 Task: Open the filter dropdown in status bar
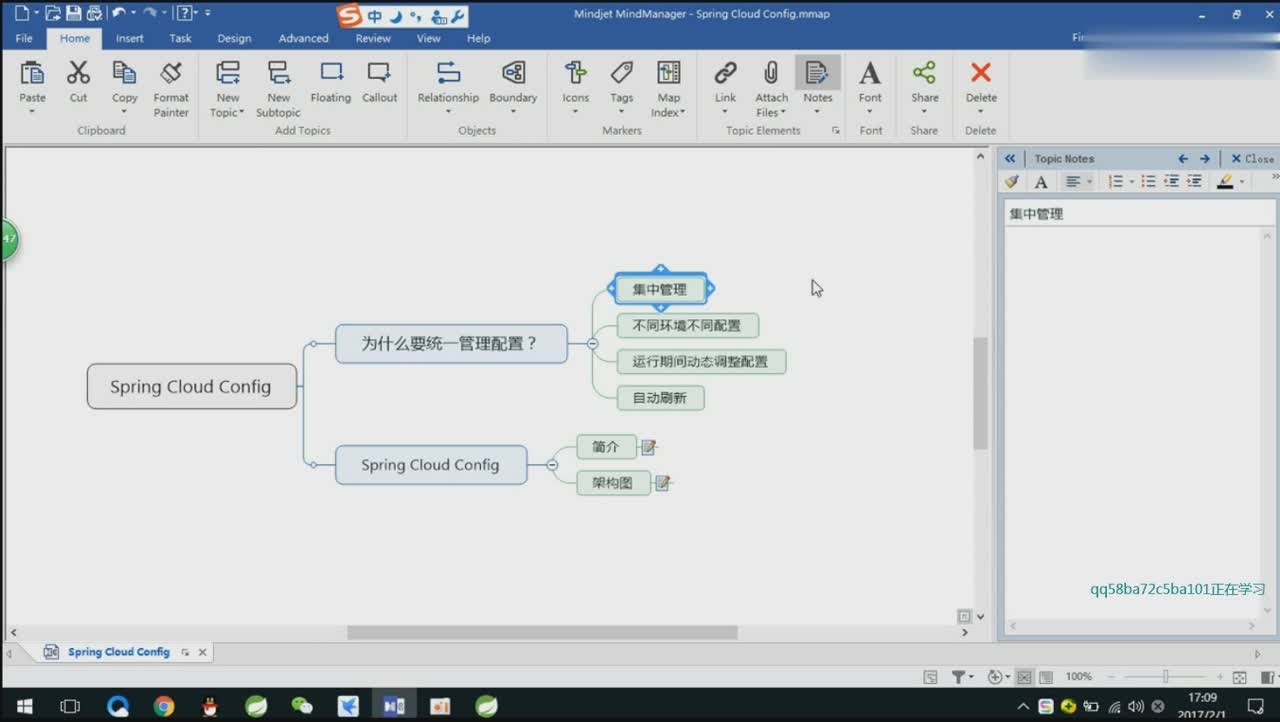pyautogui.click(x=970, y=677)
